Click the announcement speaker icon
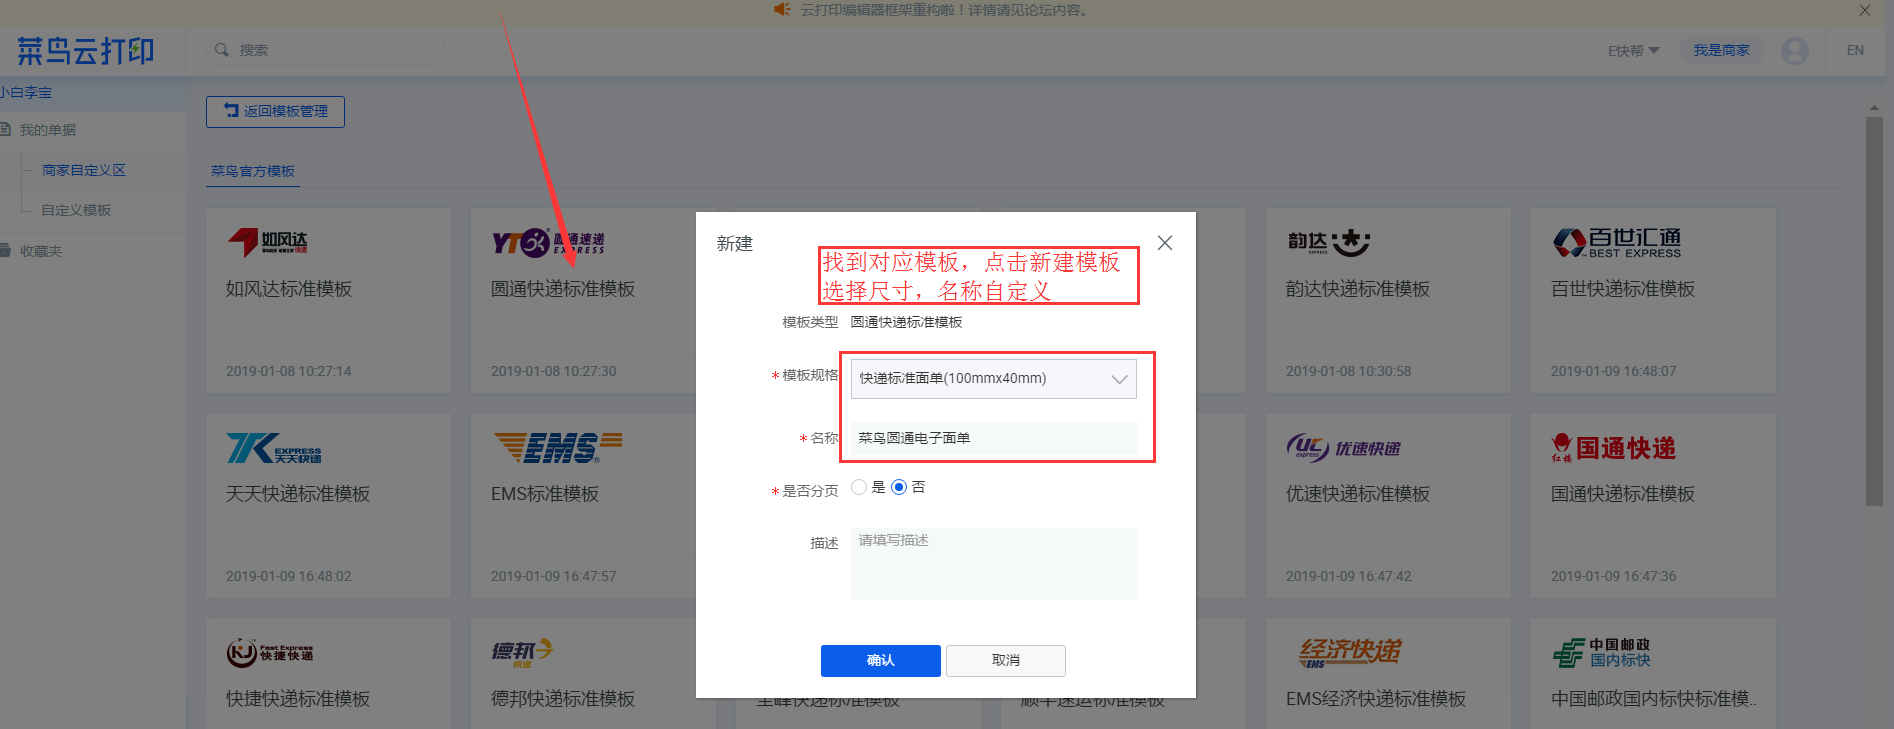This screenshot has width=1894, height=729. [x=782, y=10]
